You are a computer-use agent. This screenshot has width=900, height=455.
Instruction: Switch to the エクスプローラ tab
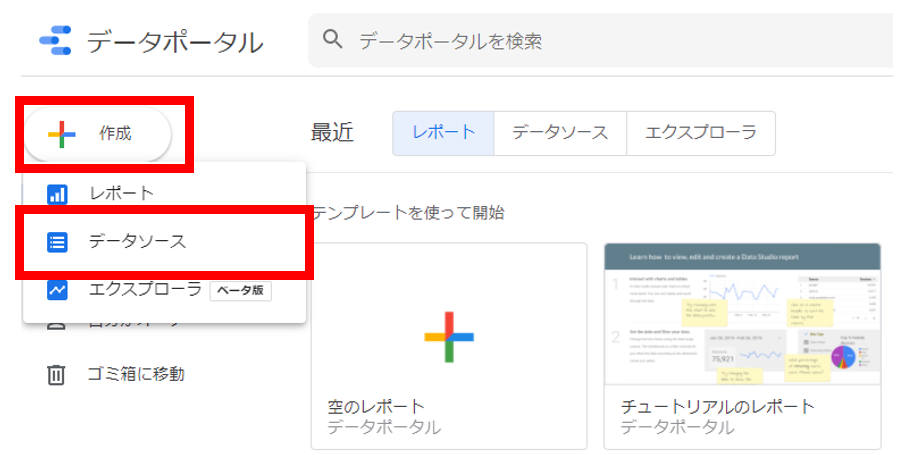coord(701,133)
